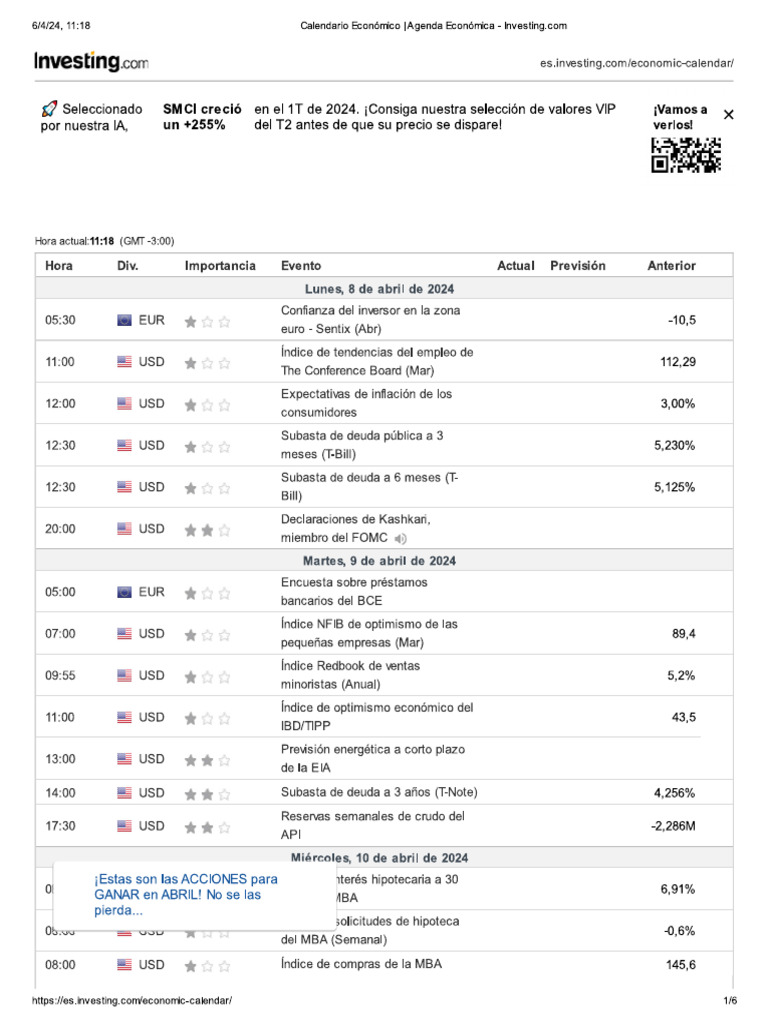This screenshot has height=1024, width=768.
Task: Click the rocket icon in the banner
Action: pos(49,108)
